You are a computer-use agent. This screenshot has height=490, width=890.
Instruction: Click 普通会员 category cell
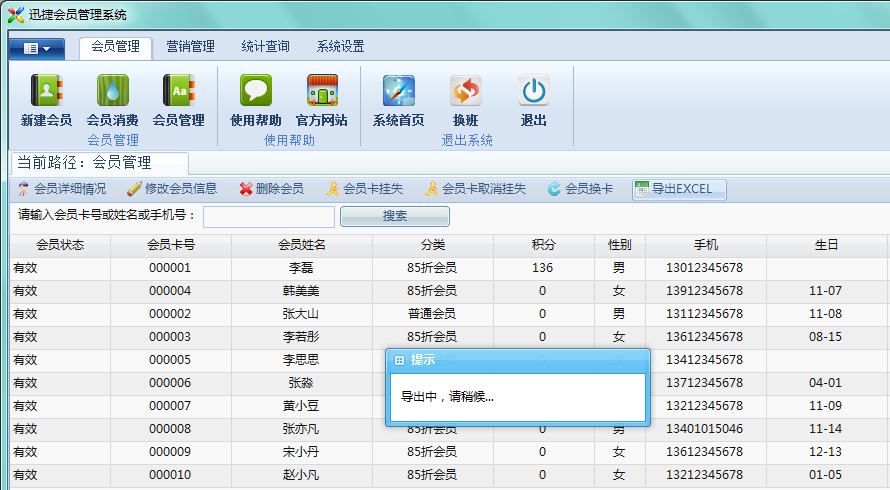click(x=432, y=314)
